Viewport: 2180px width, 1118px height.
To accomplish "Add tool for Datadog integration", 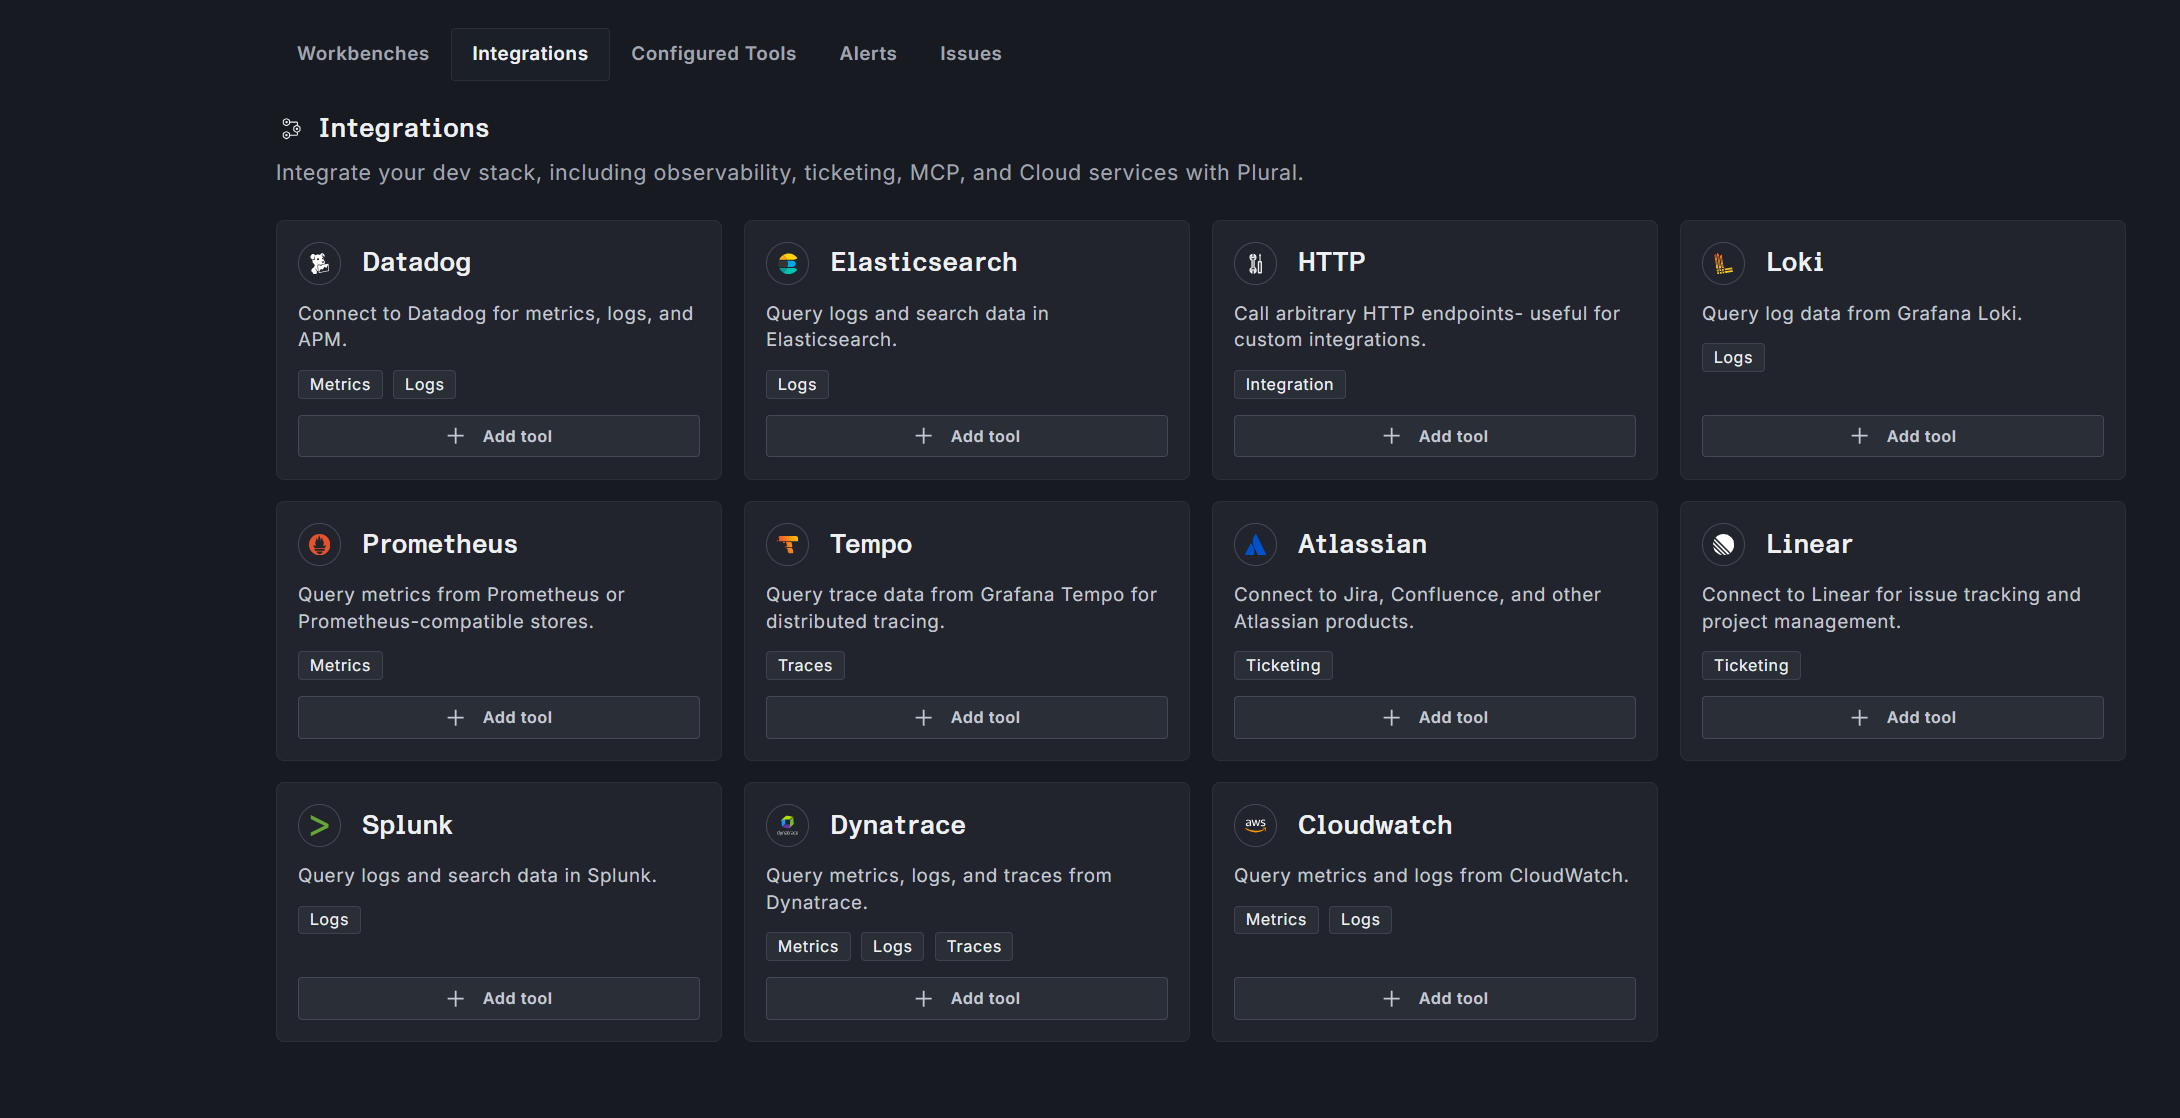I will (499, 436).
